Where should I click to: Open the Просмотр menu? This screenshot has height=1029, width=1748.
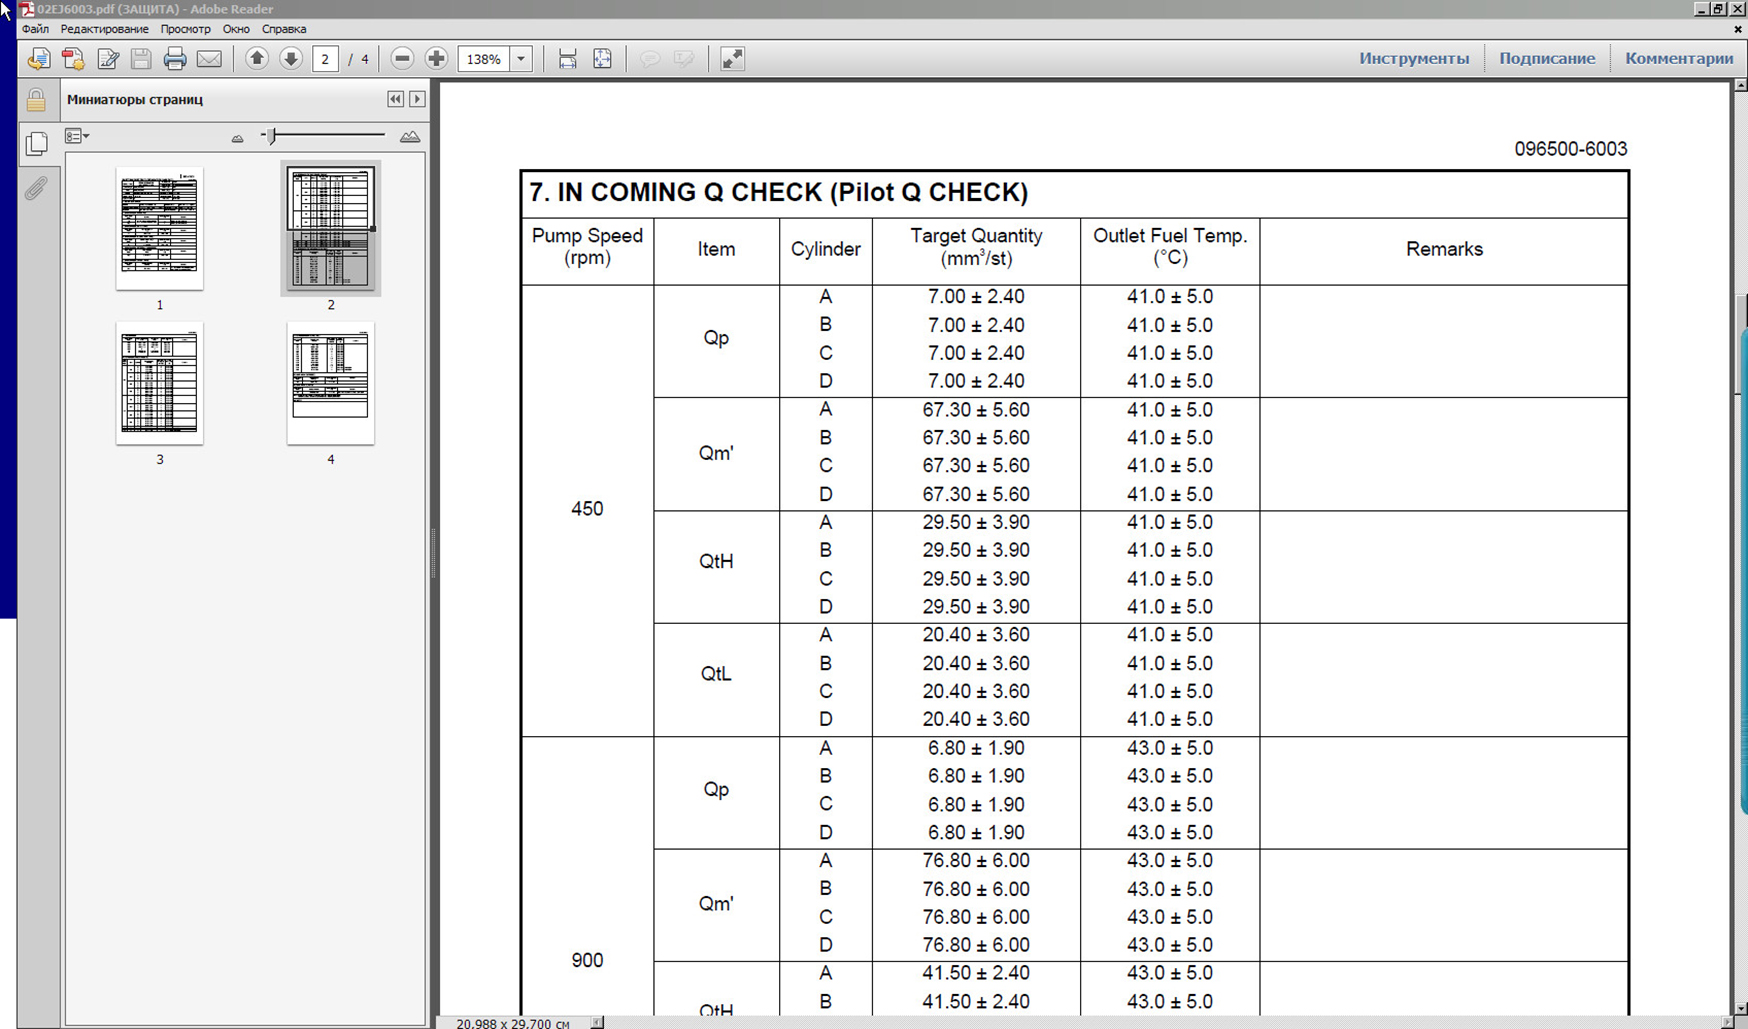click(x=185, y=29)
